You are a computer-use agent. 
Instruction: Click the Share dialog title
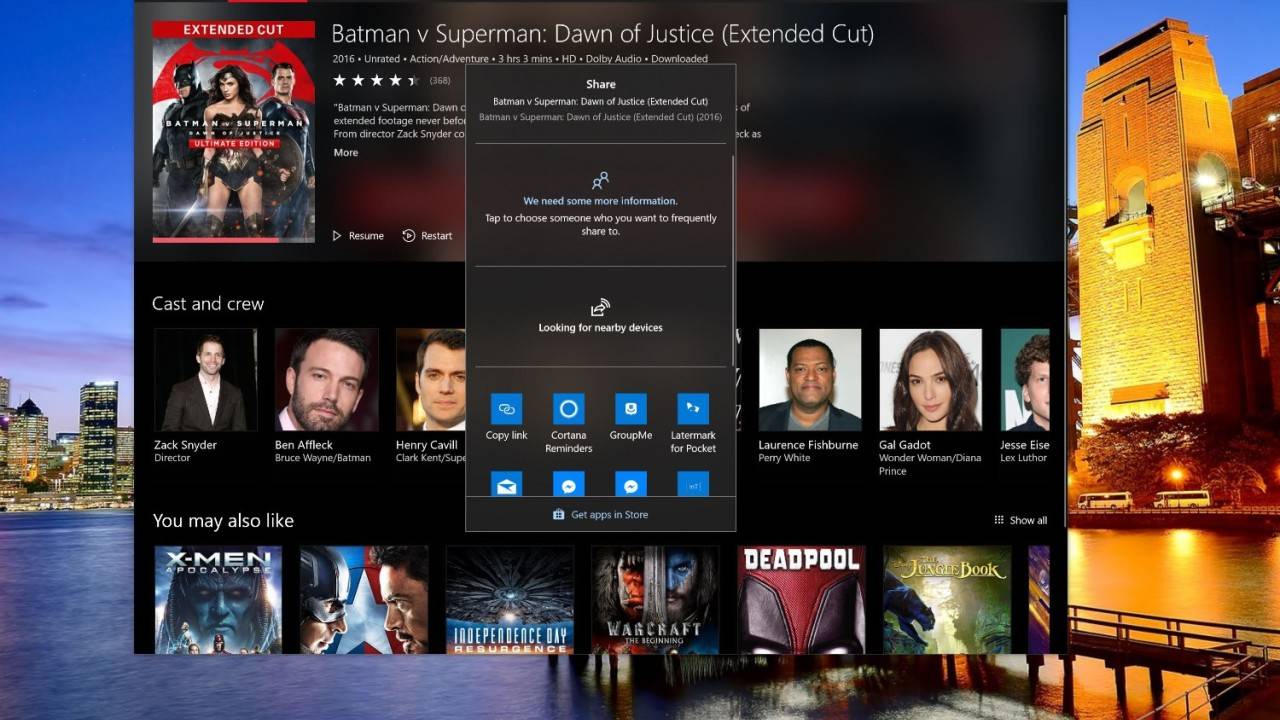click(x=600, y=84)
